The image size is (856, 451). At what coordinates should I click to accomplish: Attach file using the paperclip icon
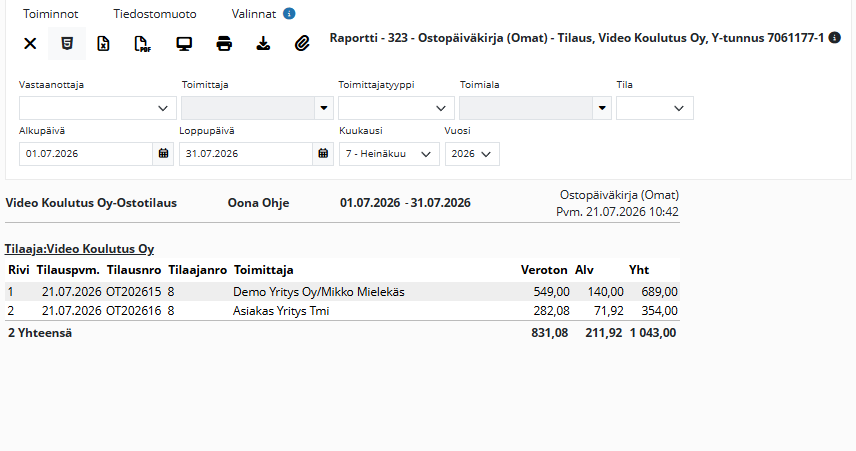302,43
